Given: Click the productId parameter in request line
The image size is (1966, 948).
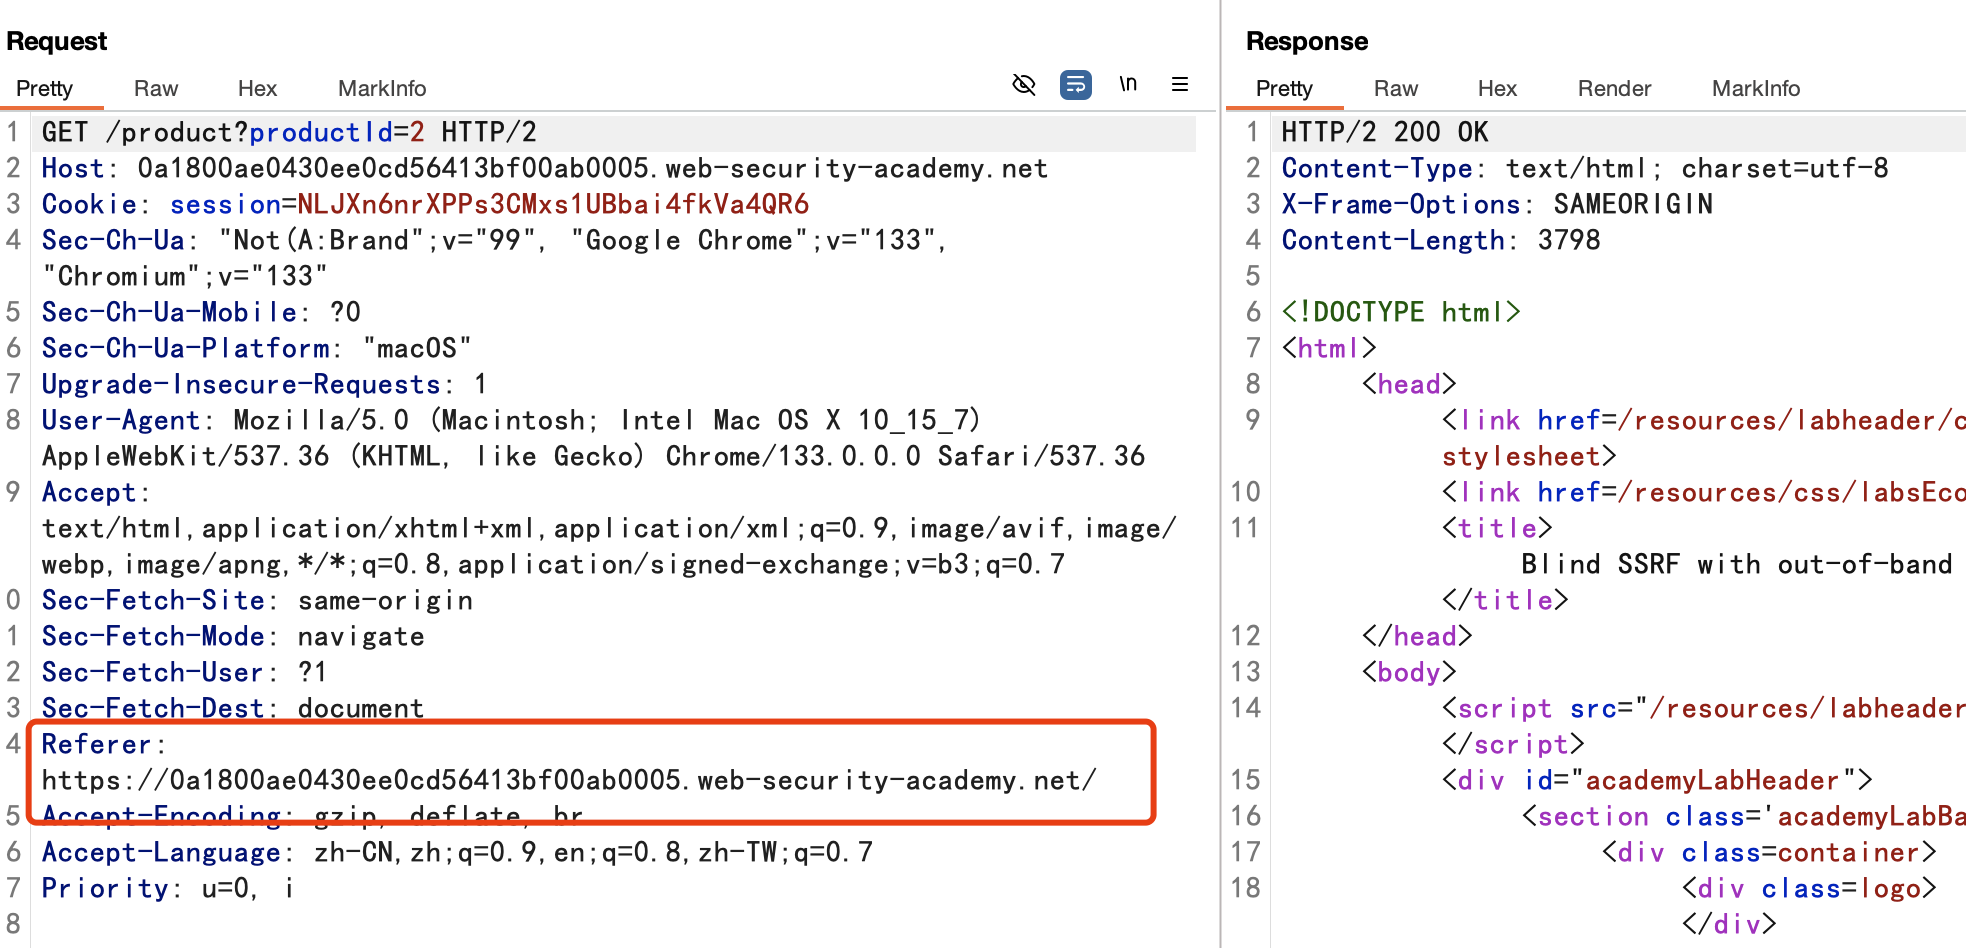Looking at the screenshot, I should pos(320,133).
